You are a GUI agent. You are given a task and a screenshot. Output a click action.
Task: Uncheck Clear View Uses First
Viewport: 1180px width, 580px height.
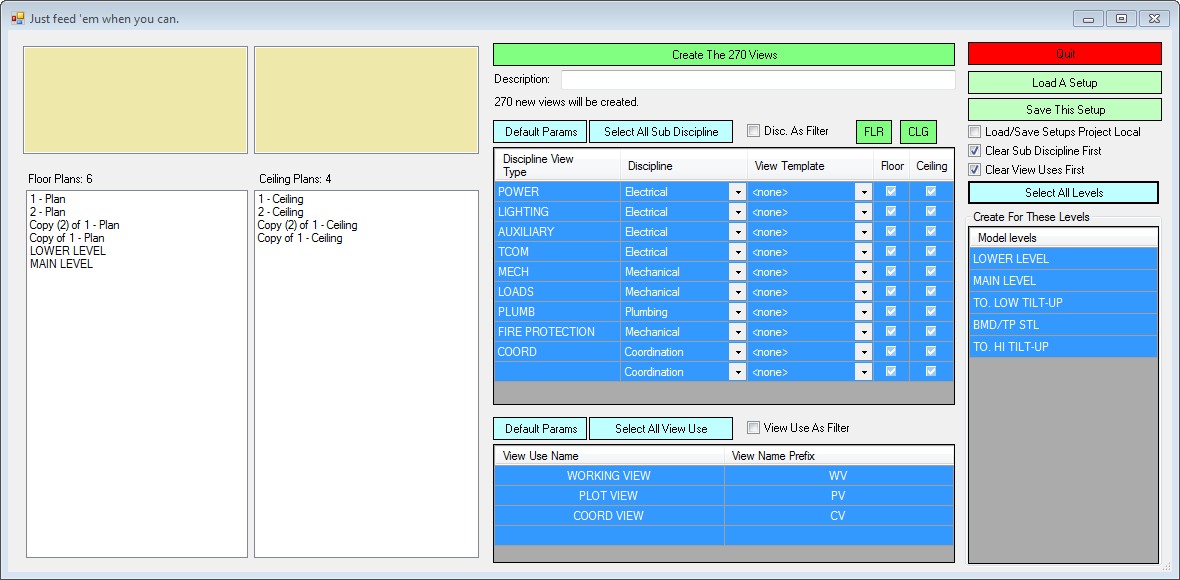click(x=975, y=170)
